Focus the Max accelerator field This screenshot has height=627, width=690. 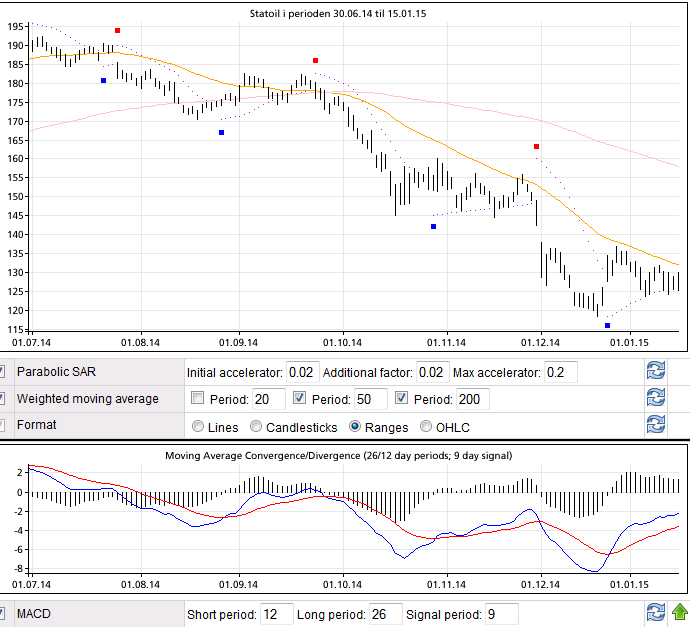(x=560, y=372)
